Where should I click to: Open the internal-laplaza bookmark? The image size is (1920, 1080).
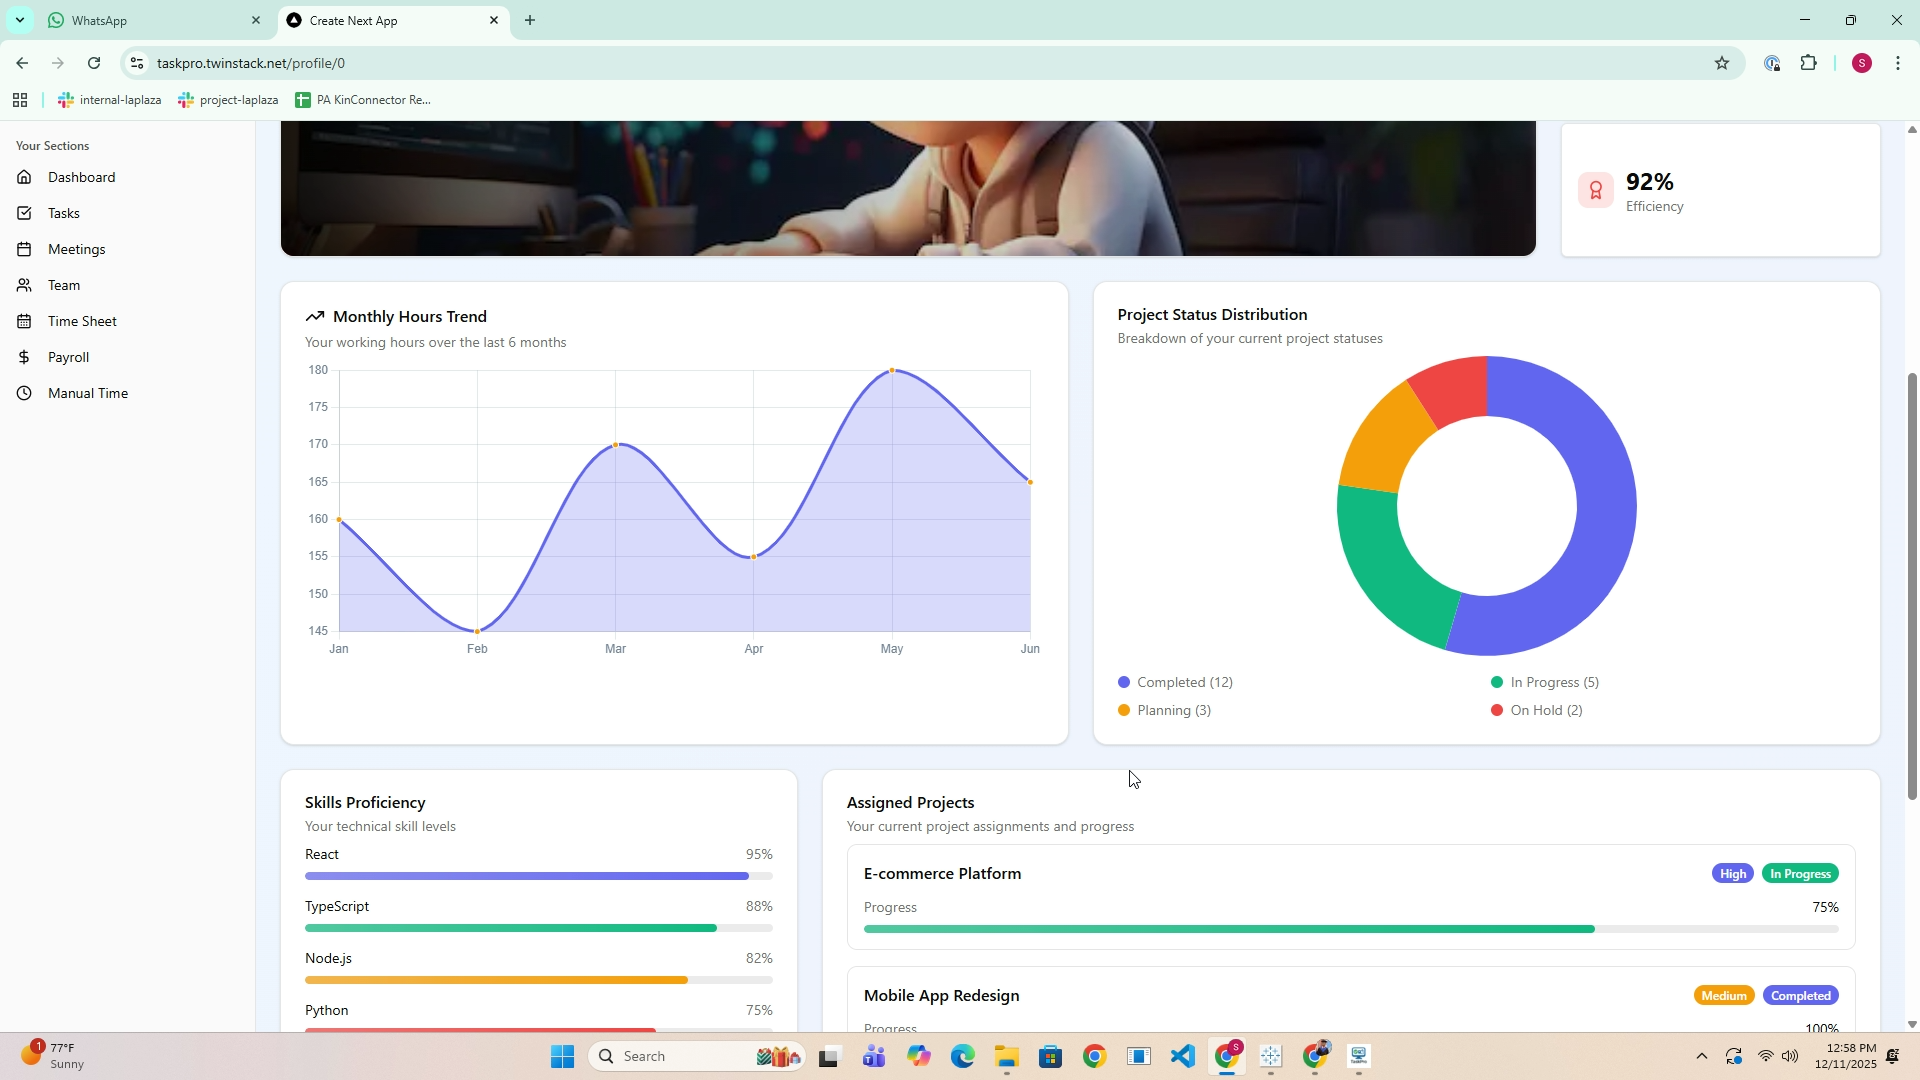(110, 100)
